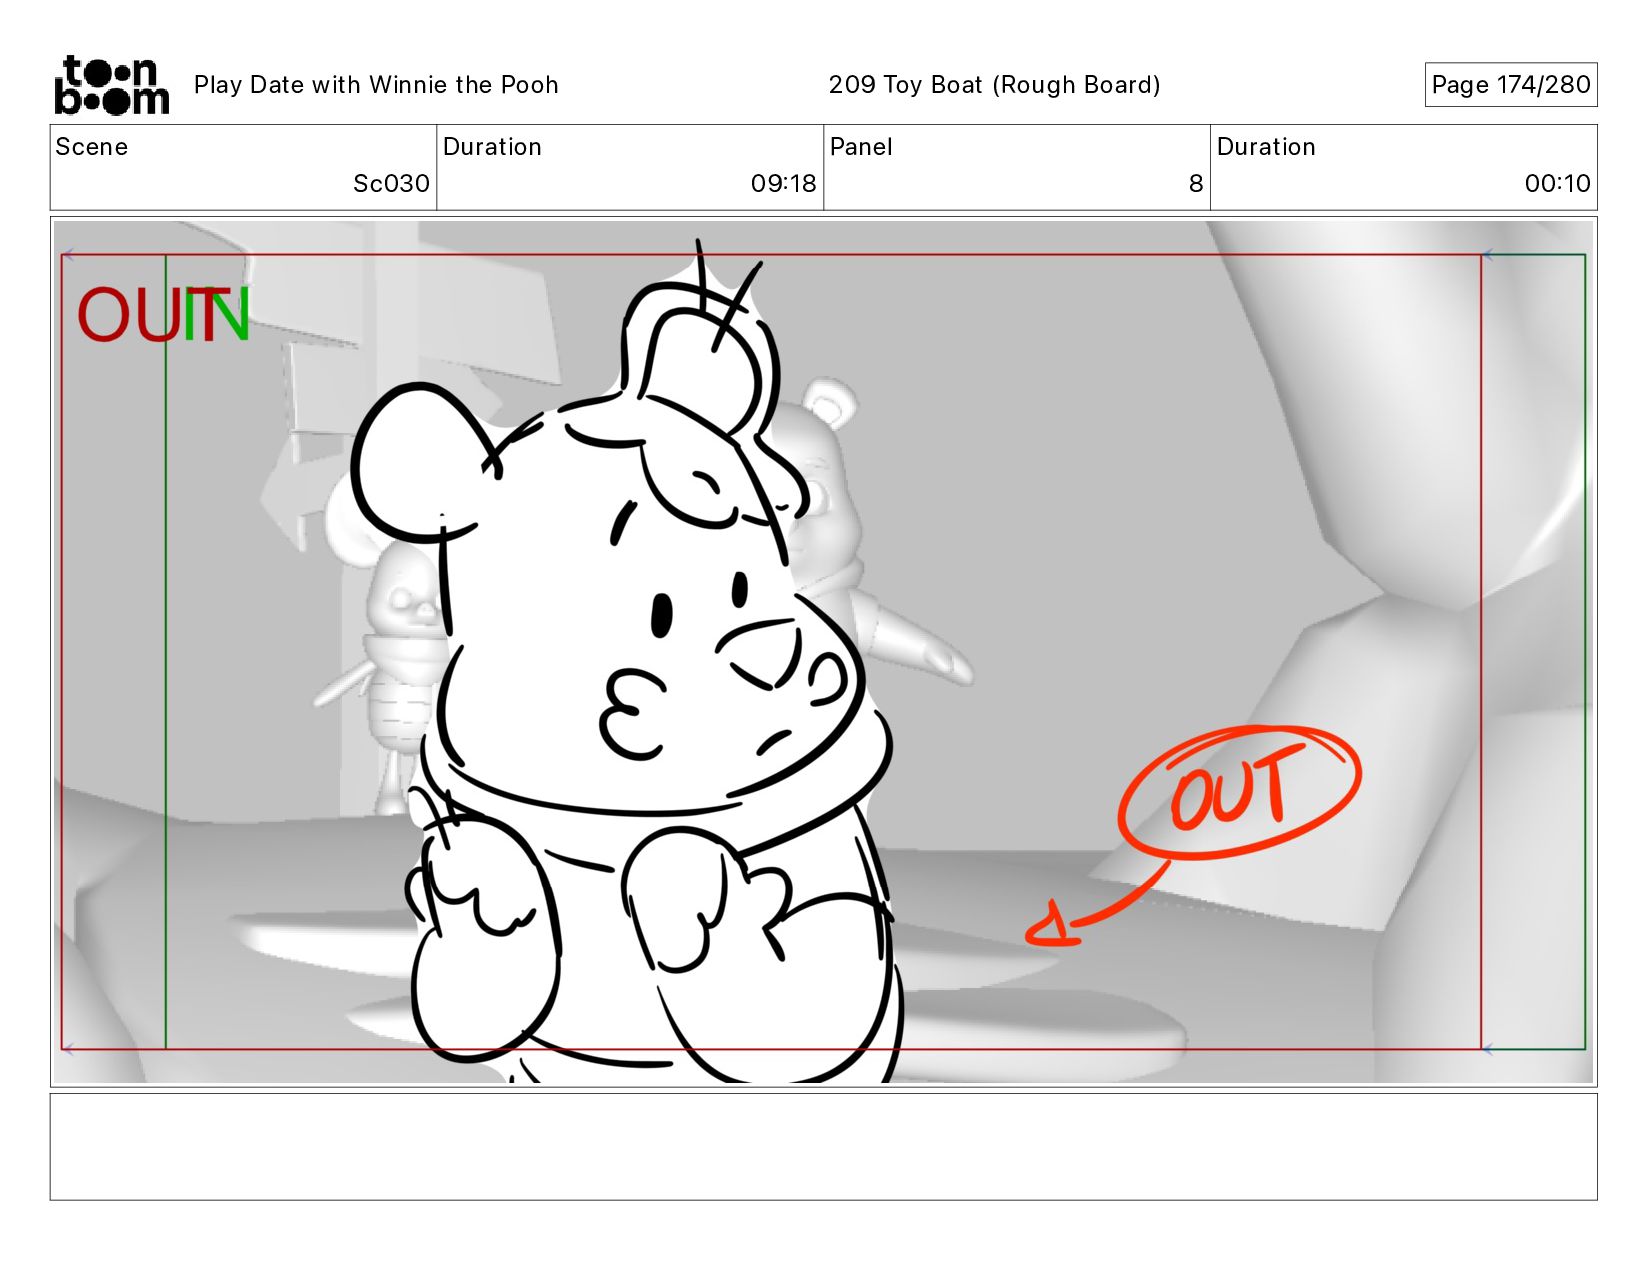Image resolution: width=1650 pixels, height=1275 pixels.
Task: Click the '209 Toy Boat (Rough Board)' heading
Action: [994, 85]
